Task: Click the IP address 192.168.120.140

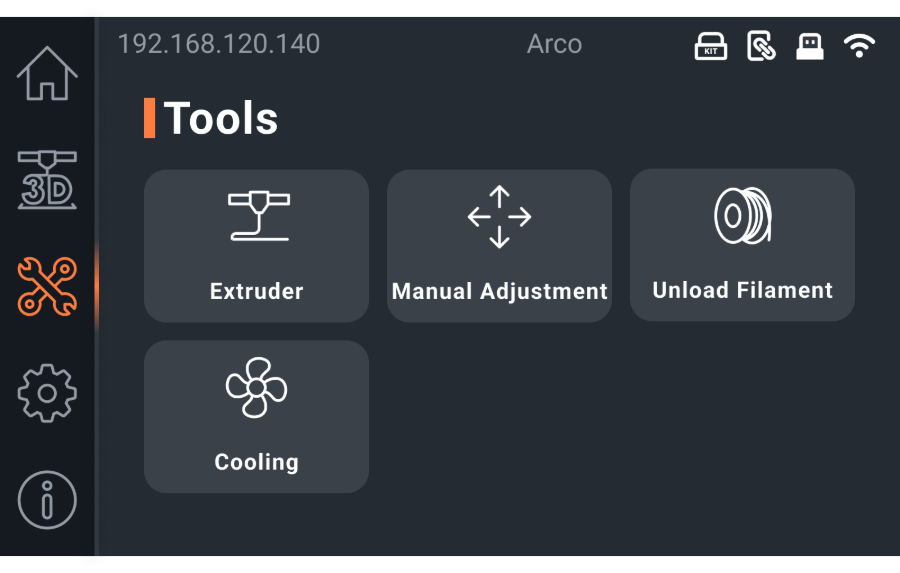Action: pos(219,44)
